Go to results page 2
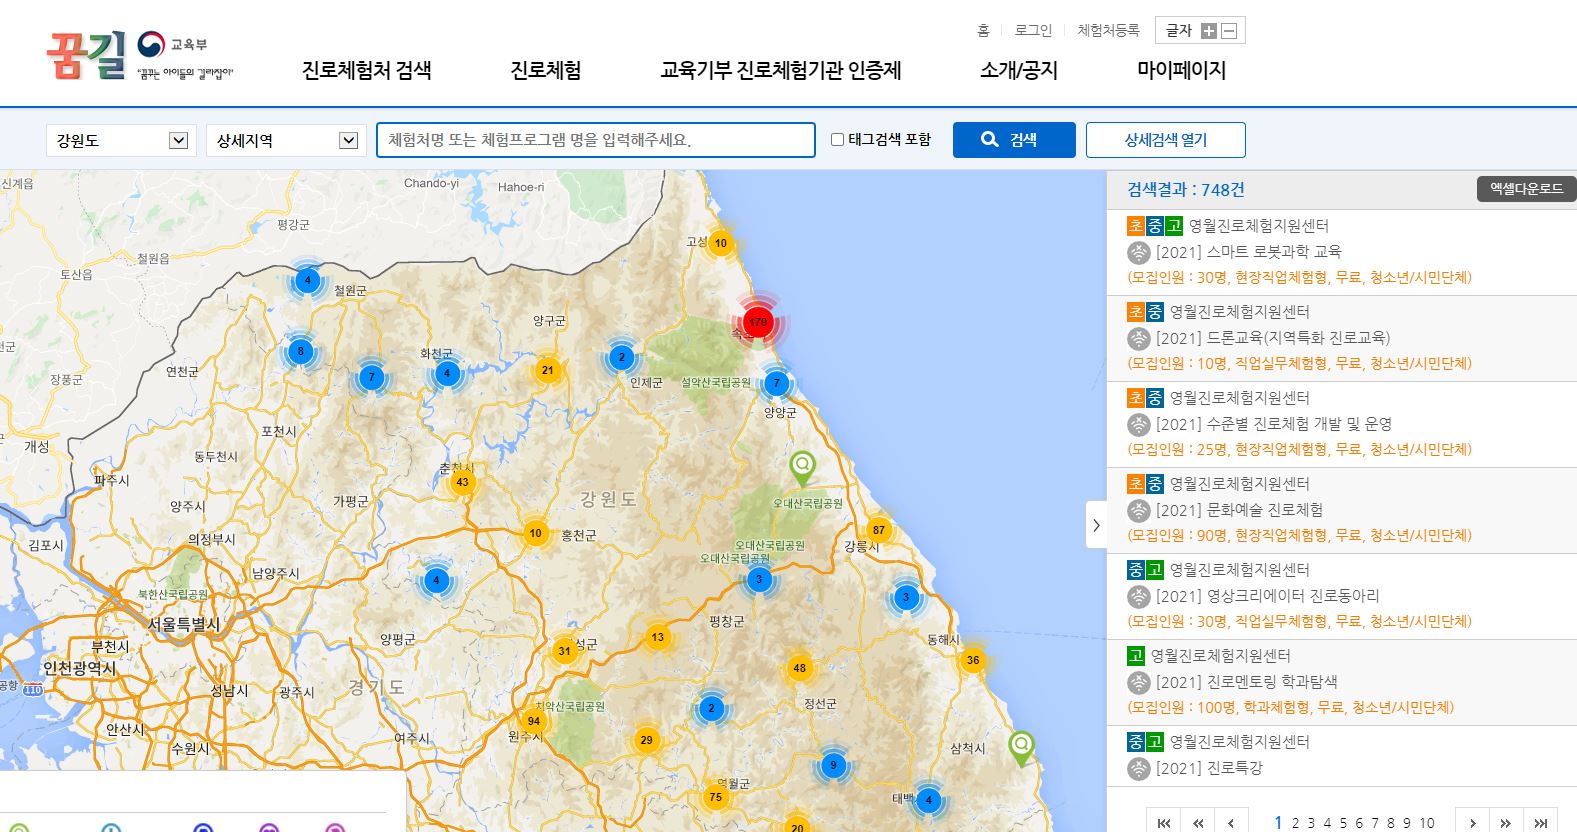 pyautogui.click(x=1295, y=823)
